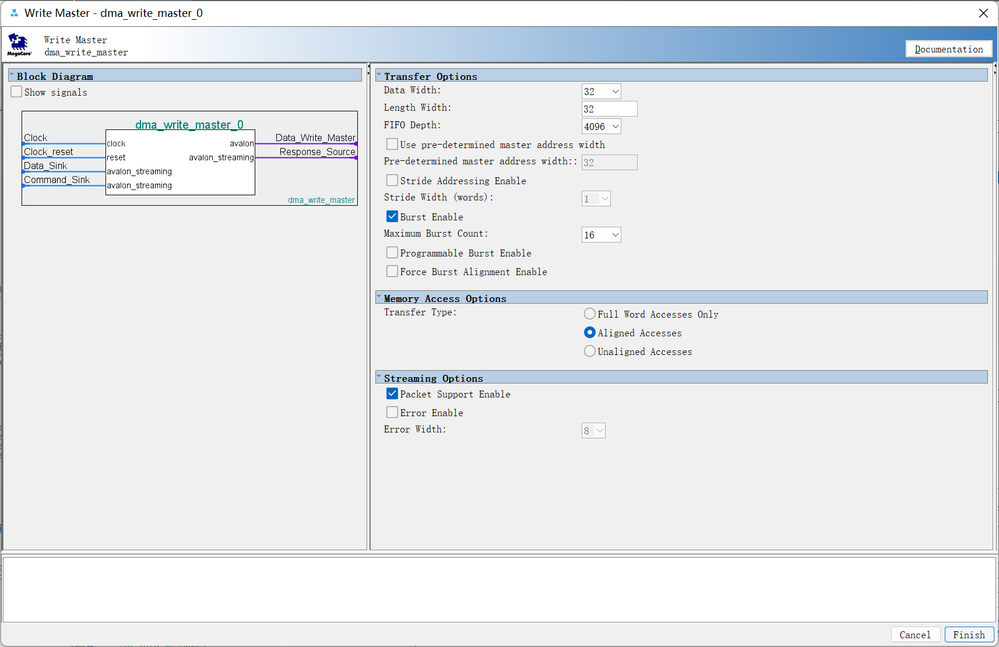Open the Maximum Burst Count dropdown
The image size is (999, 647).
click(x=602, y=235)
